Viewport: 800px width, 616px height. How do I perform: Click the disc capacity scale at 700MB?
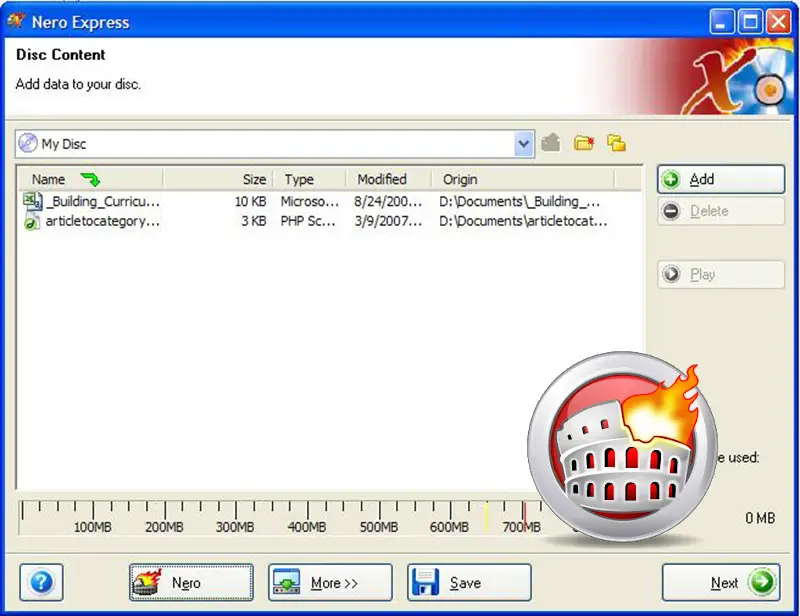[521, 527]
